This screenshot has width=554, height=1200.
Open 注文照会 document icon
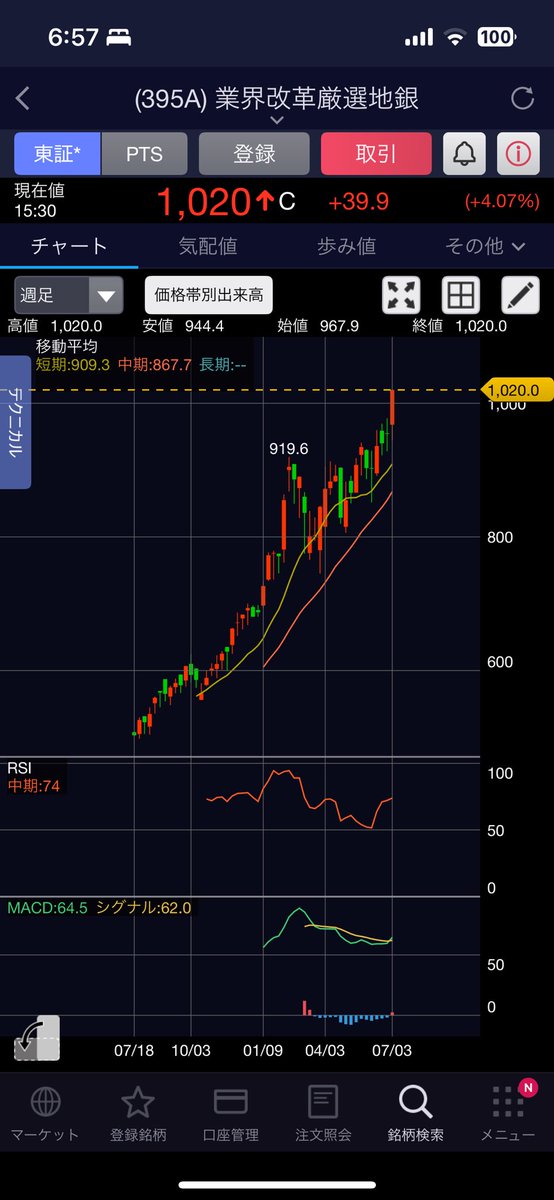(x=323, y=1102)
